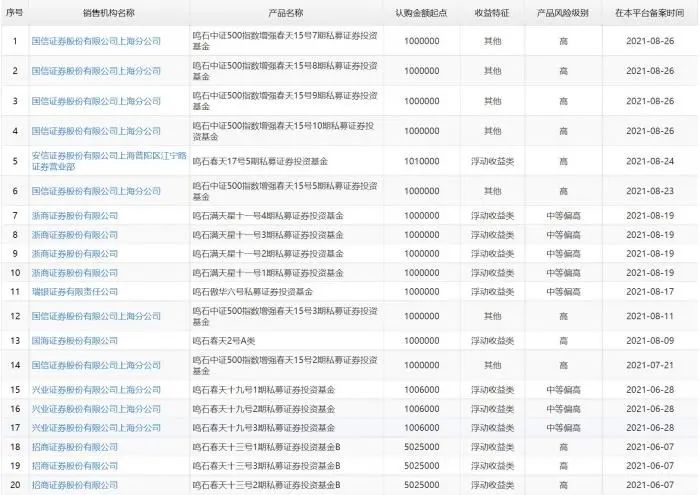The height and width of the screenshot is (495, 700).
Task: Select product 鸣石中证500指数增强春天15号9期私募证券投资基金
Action: click(285, 101)
